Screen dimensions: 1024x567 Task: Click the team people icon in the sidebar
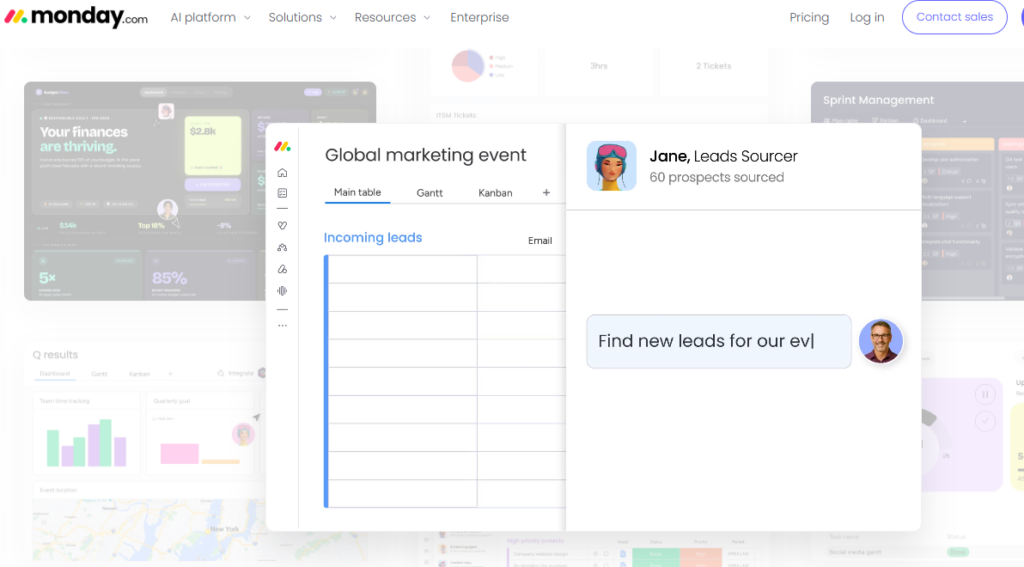(282, 248)
